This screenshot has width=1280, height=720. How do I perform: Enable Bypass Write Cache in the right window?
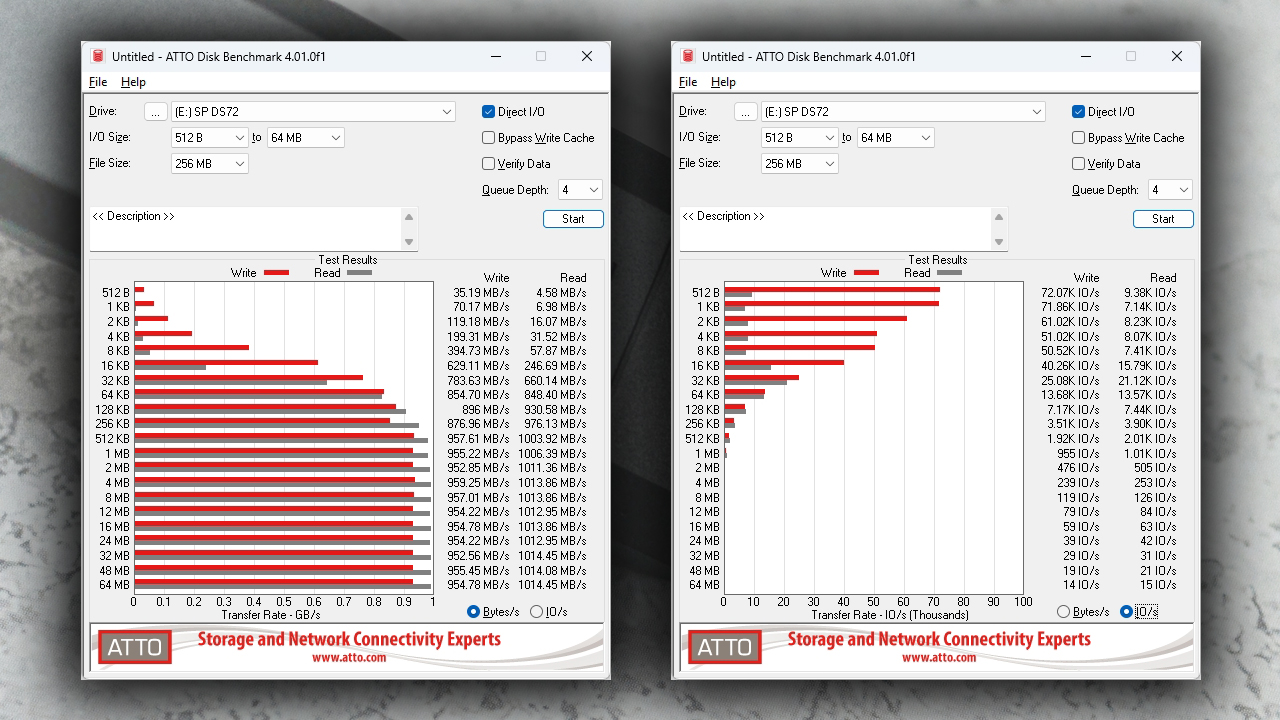coord(1079,138)
